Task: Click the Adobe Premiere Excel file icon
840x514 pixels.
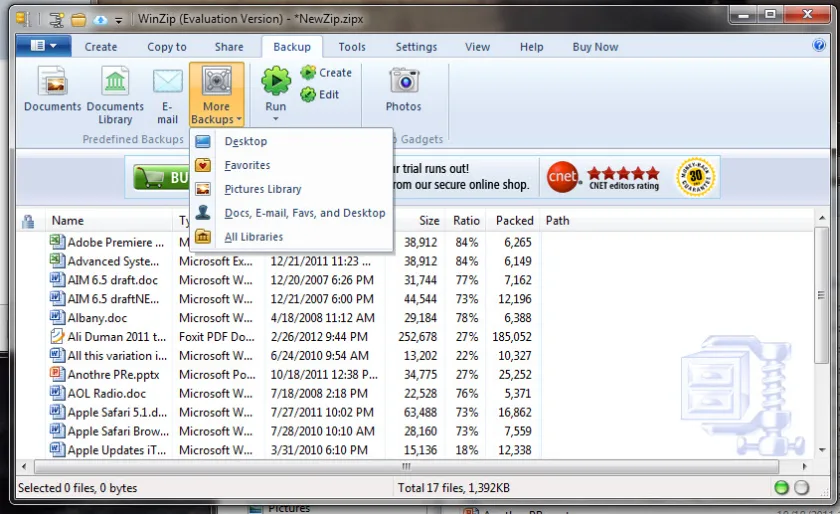Action: tap(57, 241)
